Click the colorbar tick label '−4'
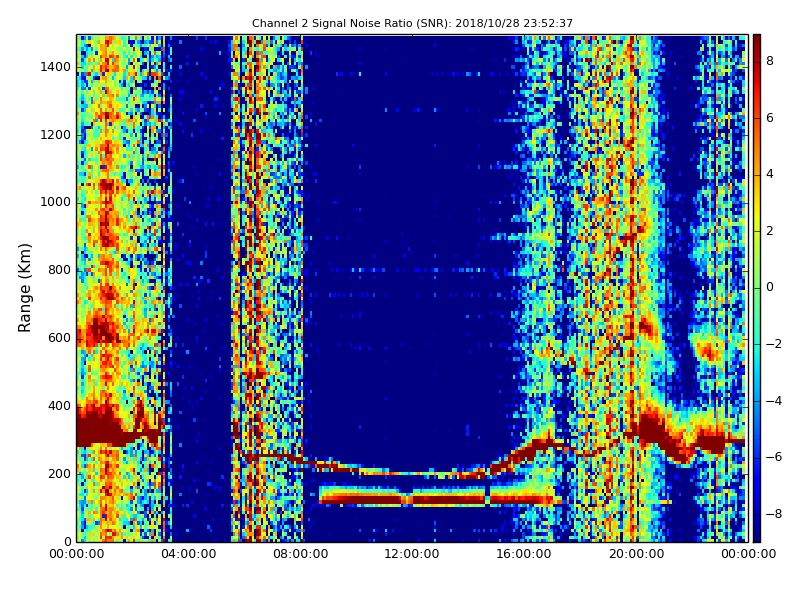Screen dimensions: 800x600 [774, 401]
